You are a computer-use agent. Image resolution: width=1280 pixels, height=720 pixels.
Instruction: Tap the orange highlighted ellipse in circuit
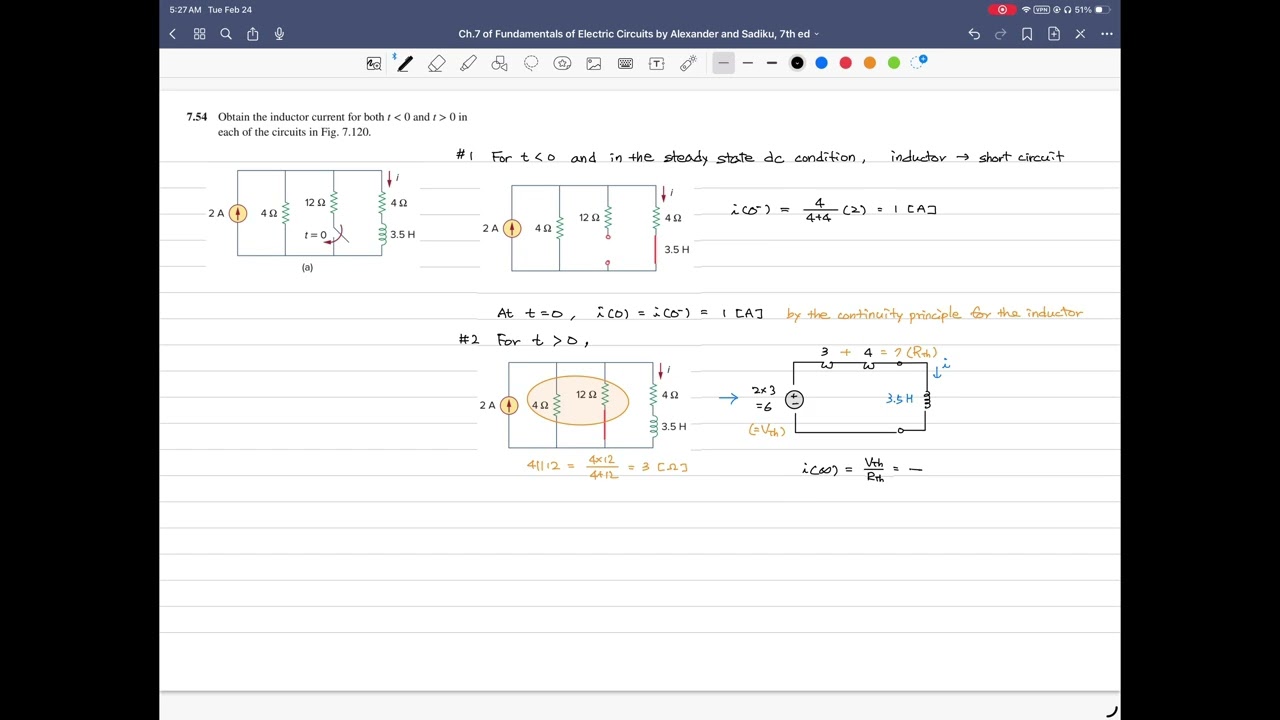578,400
